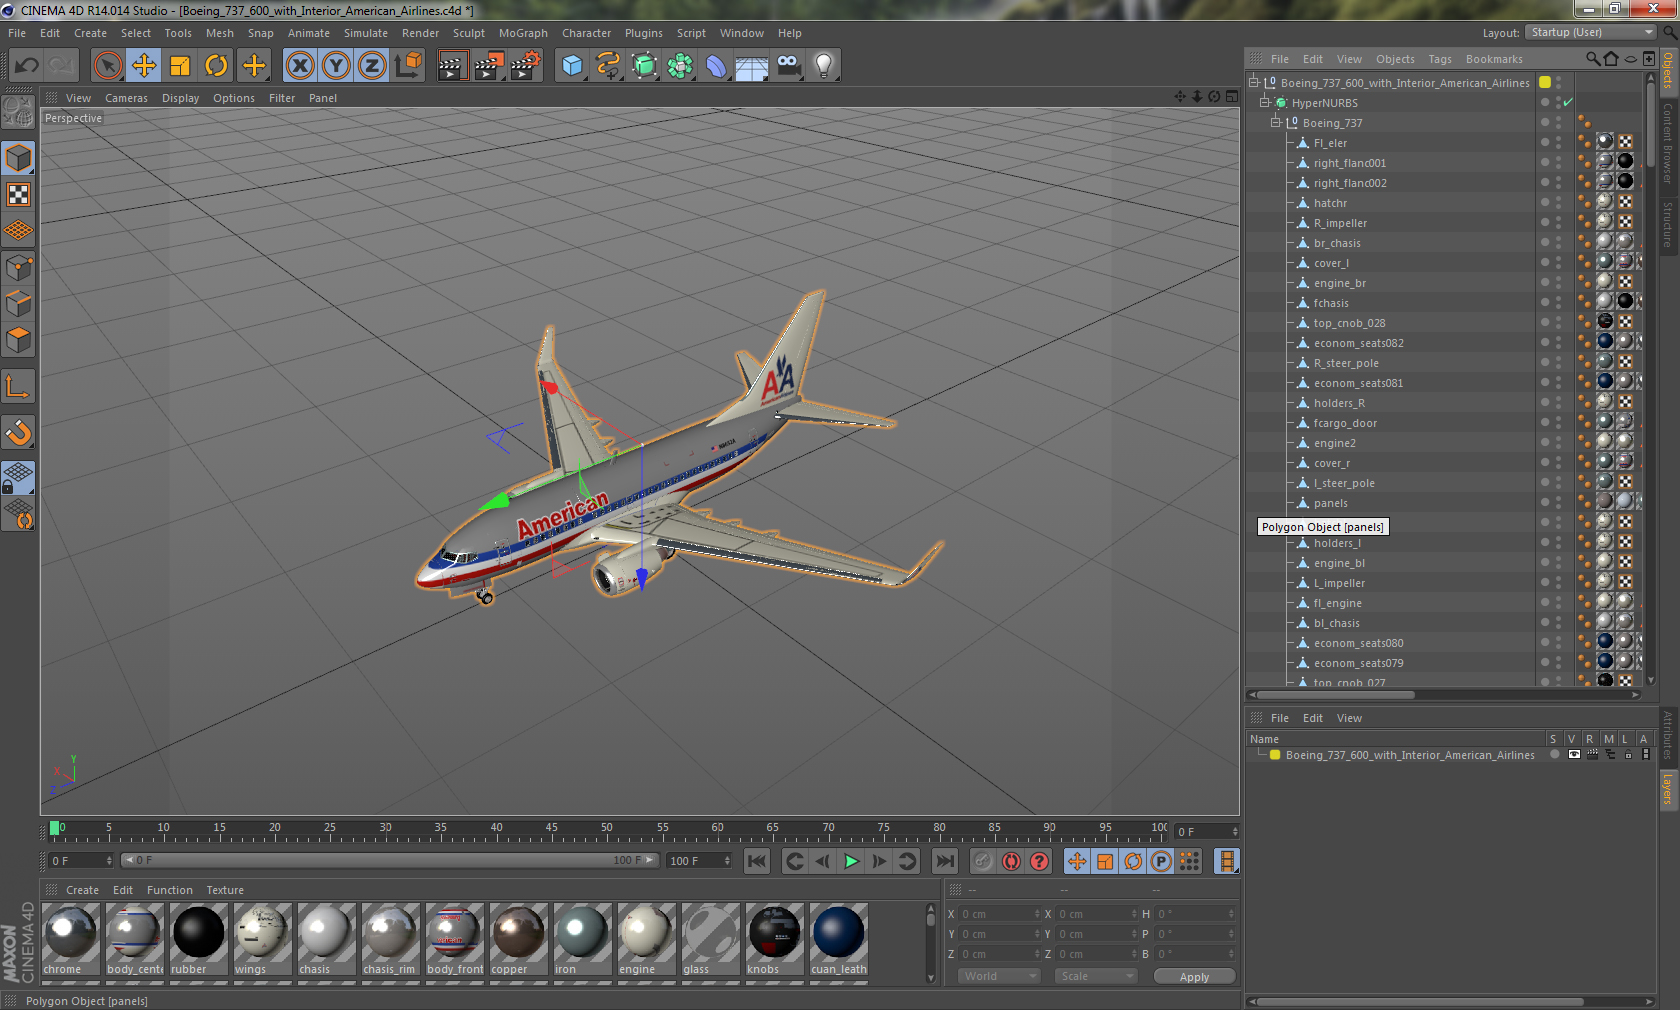1680x1010 pixels.
Task: Collapse the HyperNURBS tree node
Action: click(1265, 103)
